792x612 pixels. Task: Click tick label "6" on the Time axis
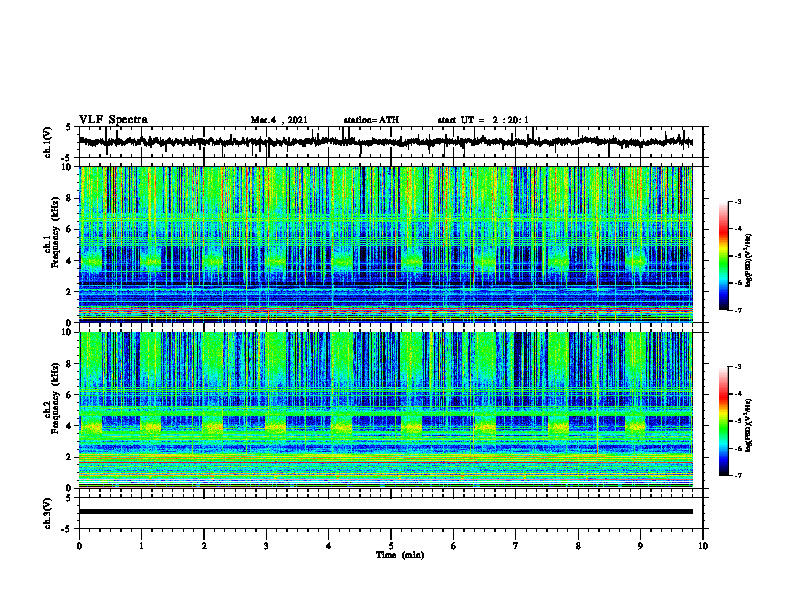(454, 546)
